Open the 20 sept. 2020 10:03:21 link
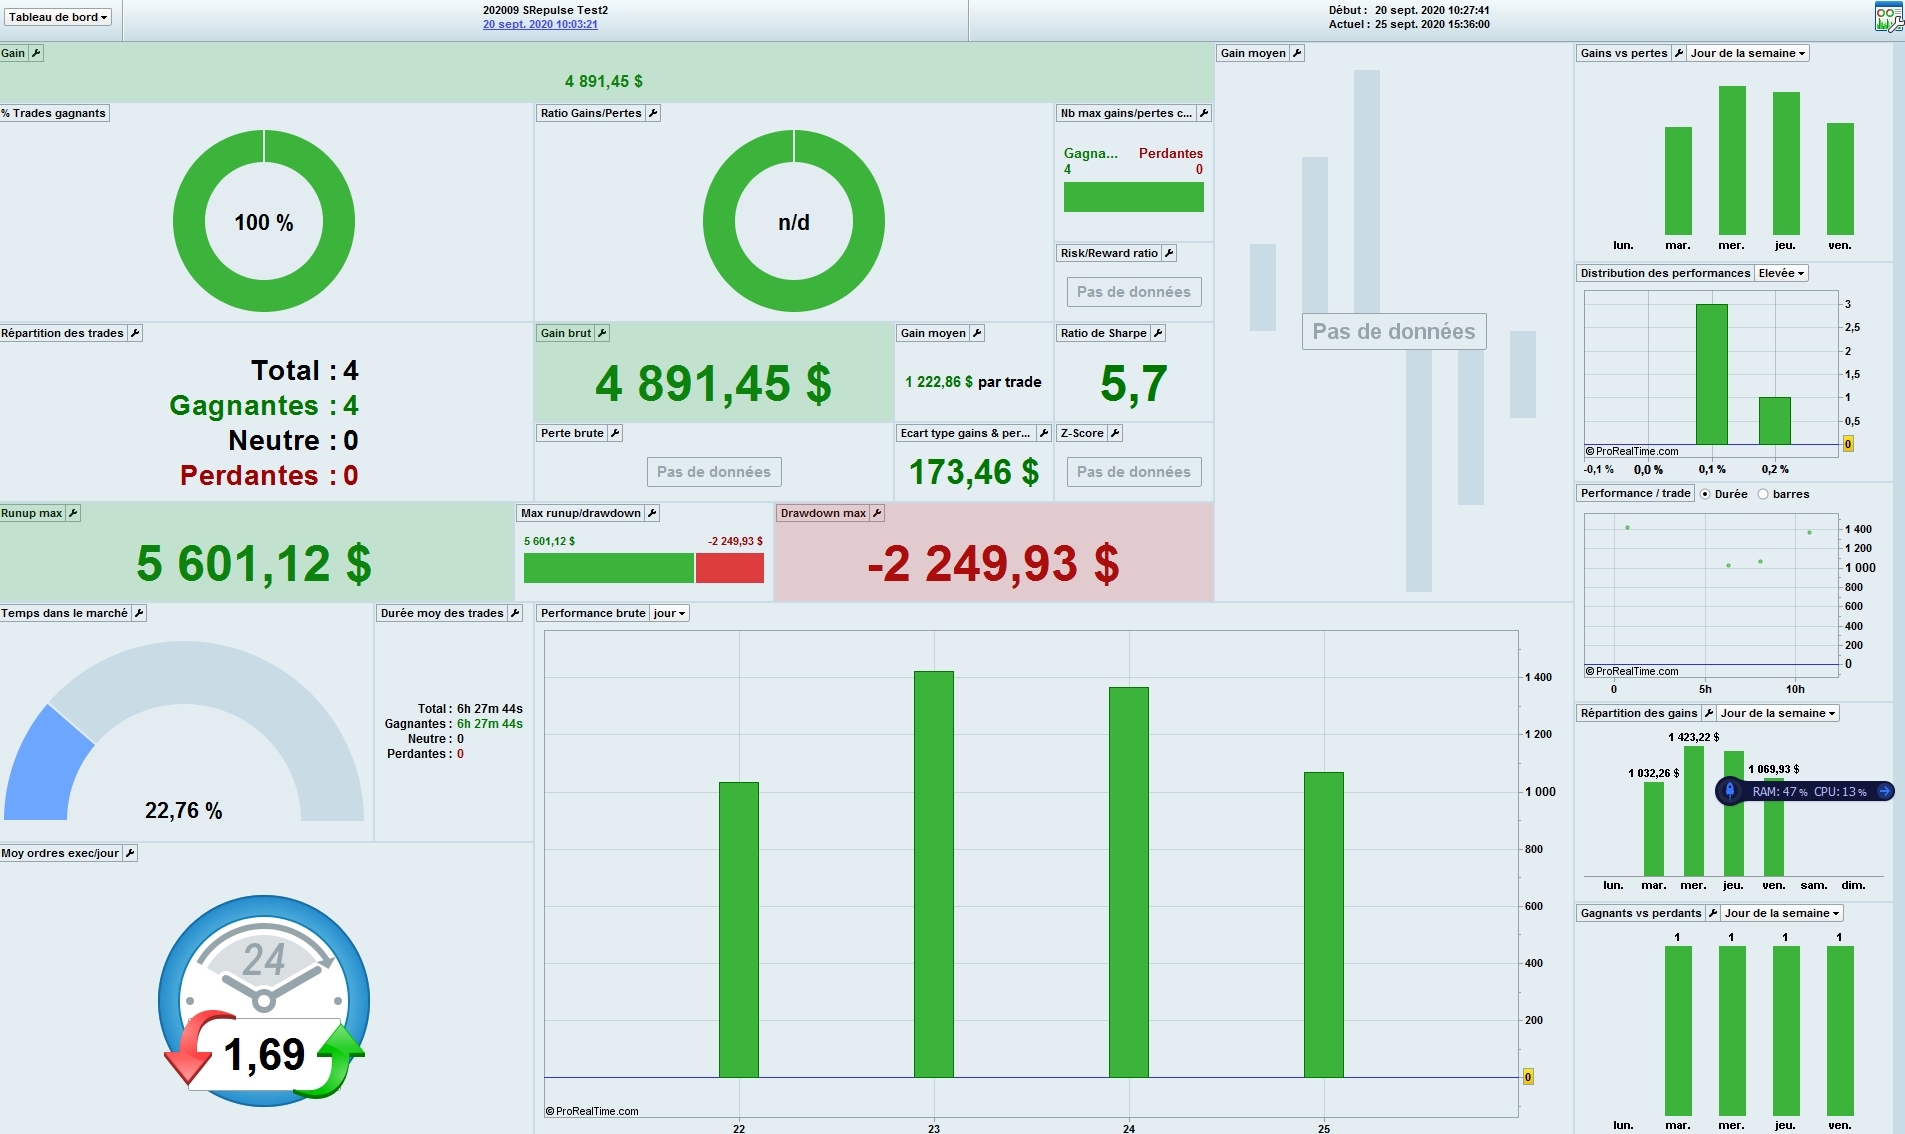The image size is (1905, 1134). [x=540, y=24]
